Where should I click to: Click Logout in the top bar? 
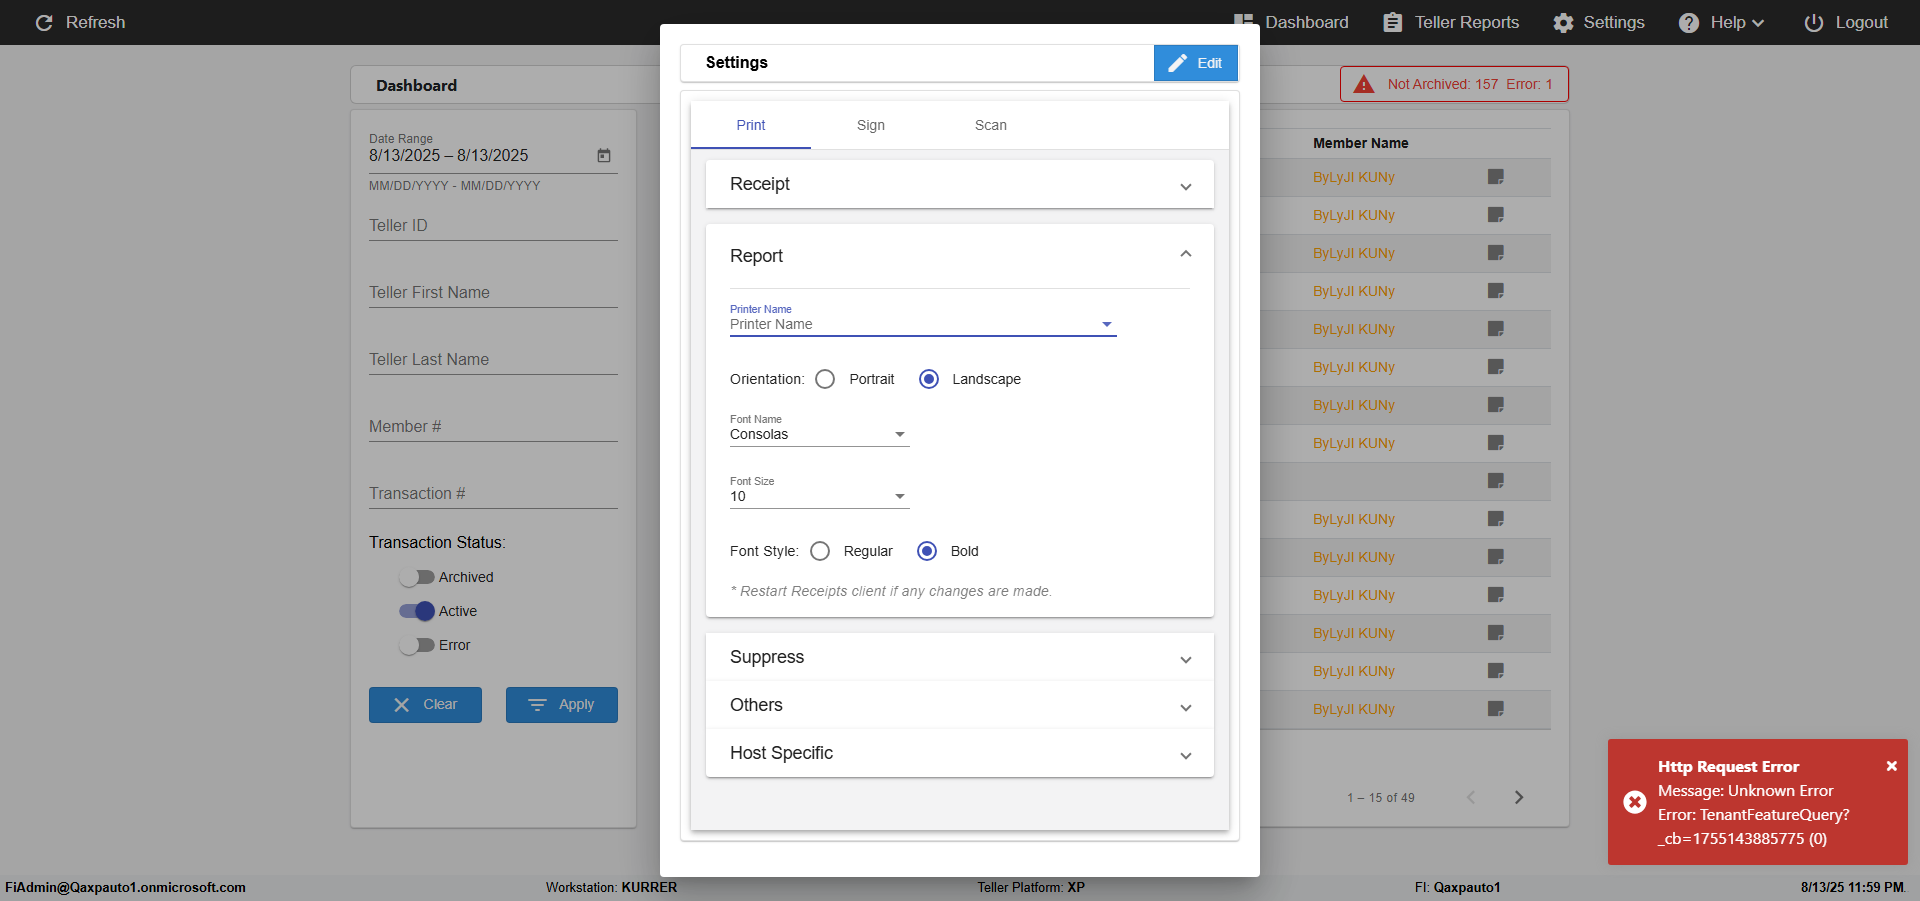[x=1846, y=22]
